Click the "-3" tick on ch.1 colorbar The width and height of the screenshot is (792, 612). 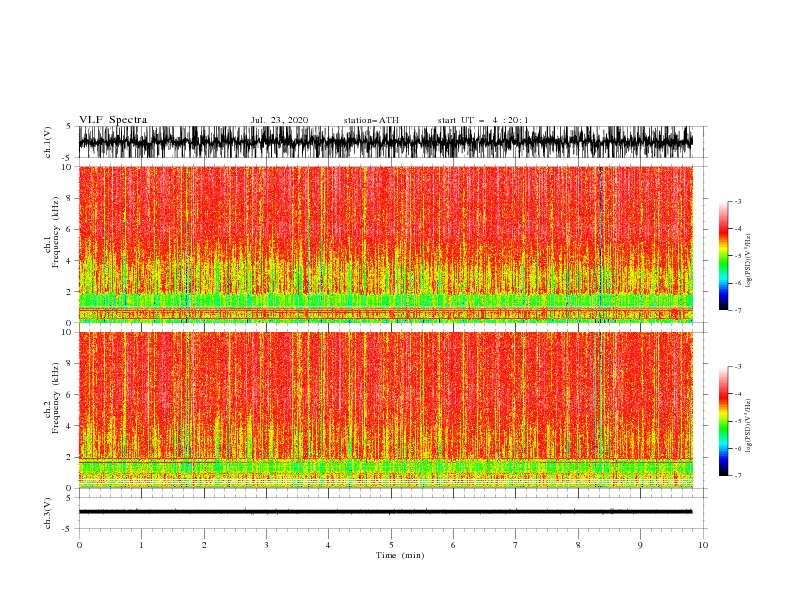click(737, 201)
